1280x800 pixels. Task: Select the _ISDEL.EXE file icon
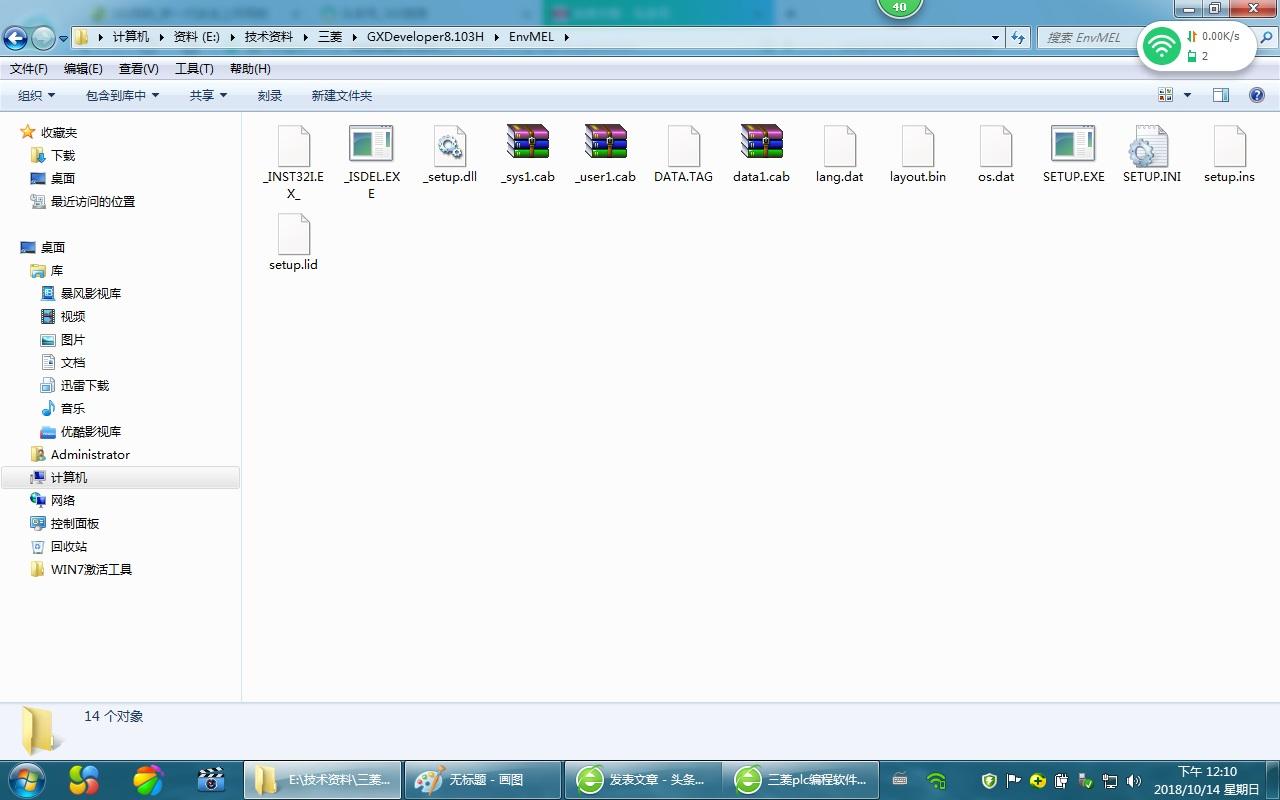(371, 146)
